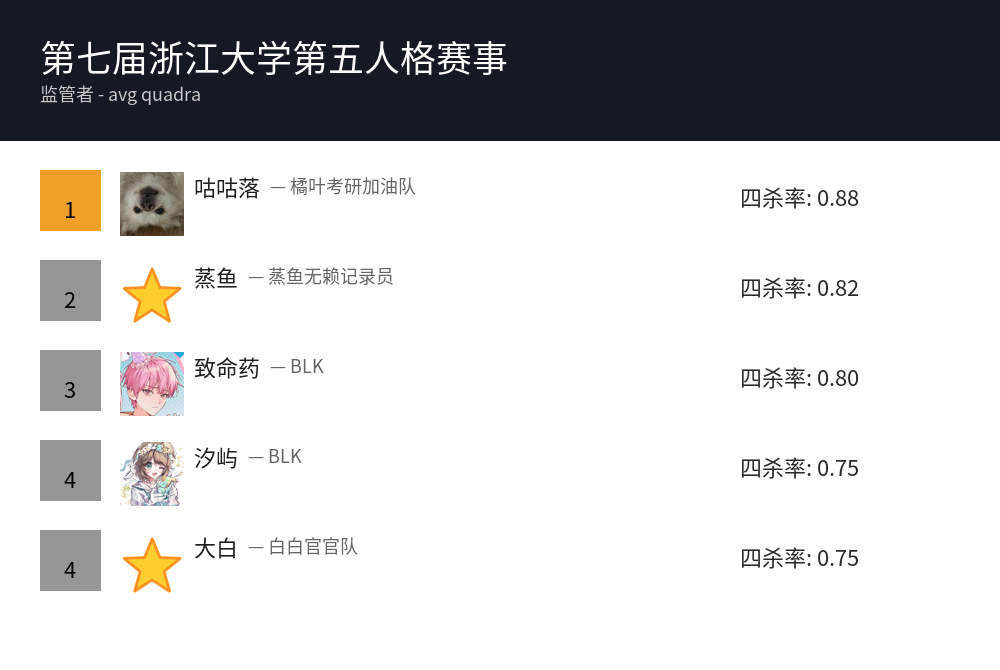This screenshot has height=670, width=1000.
Task: Open team 橘叶考研加油队
Action: coord(352,187)
